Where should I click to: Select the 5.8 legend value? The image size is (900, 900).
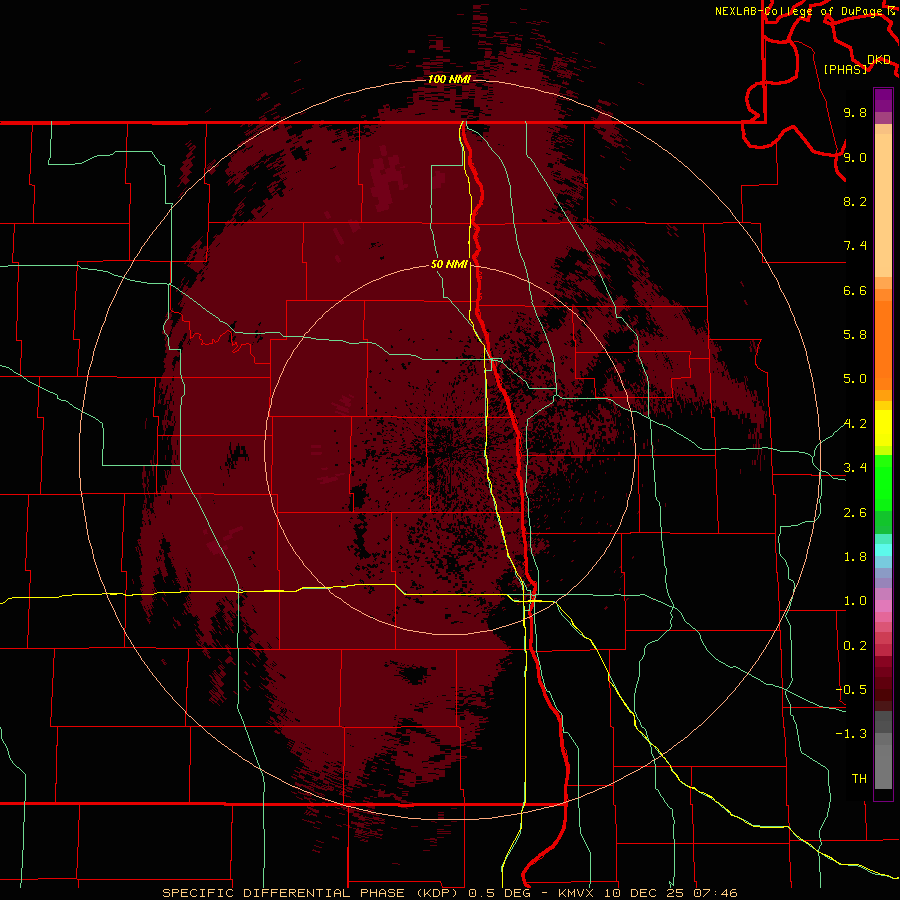[x=855, y=335]
